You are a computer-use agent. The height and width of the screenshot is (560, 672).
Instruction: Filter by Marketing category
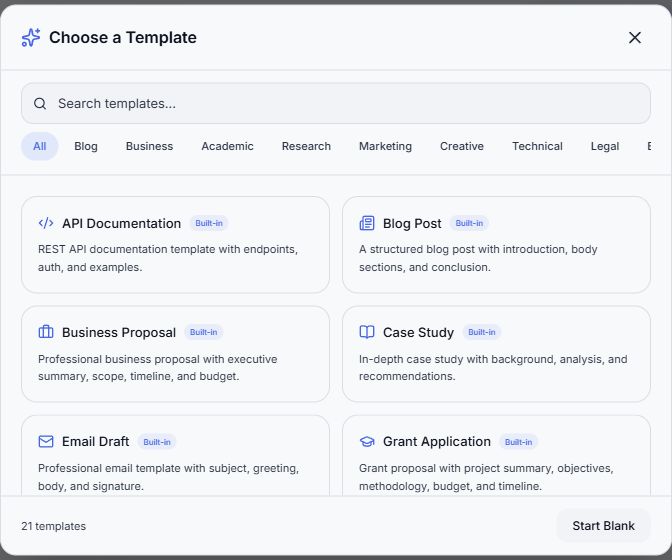pyautogui.click(x=385, y=146)
